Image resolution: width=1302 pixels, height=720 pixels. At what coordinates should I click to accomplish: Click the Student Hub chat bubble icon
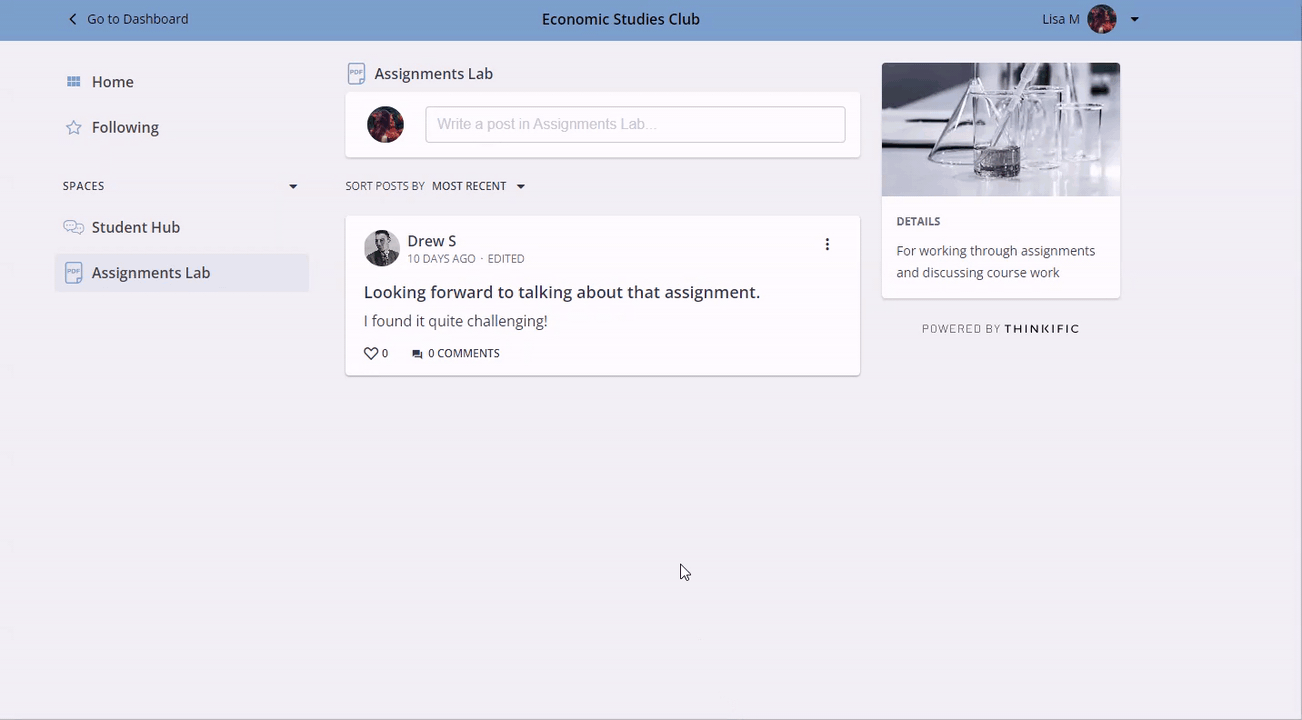[73, 227]
